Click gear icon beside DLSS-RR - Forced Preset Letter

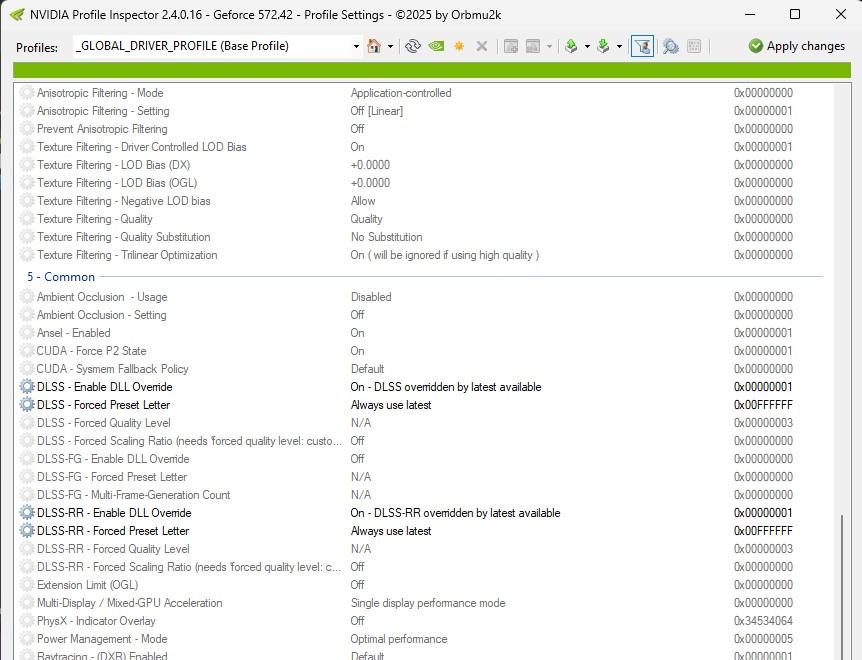(x=27, y=531)
